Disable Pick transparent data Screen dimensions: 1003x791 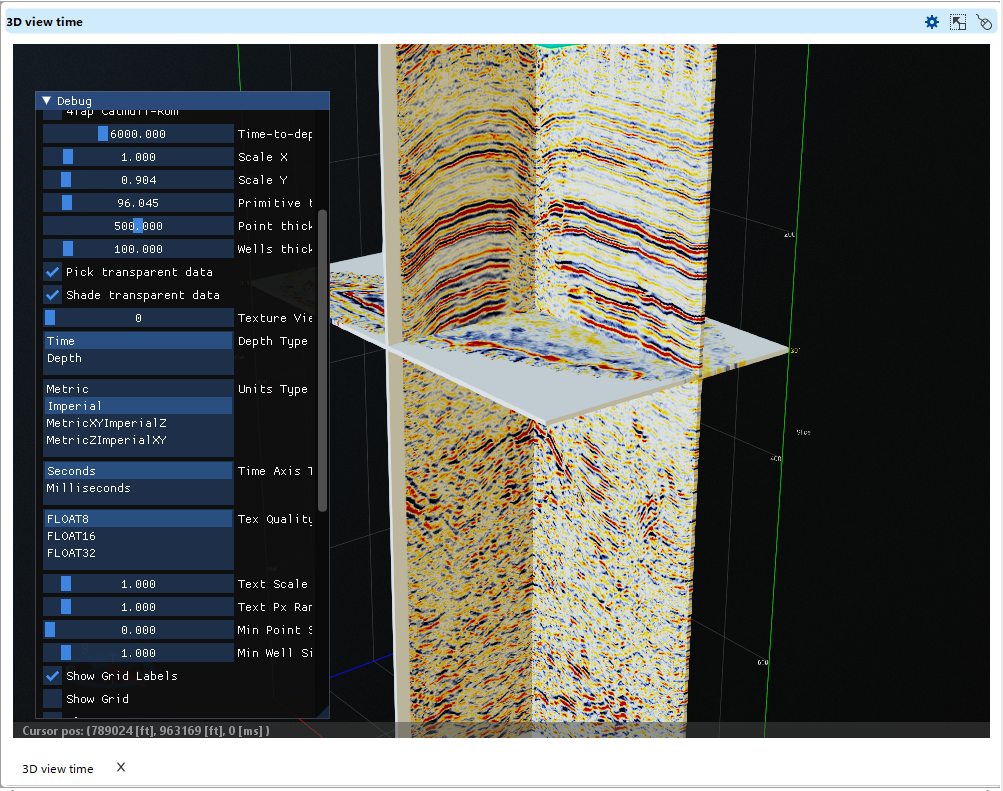(52, 271)
